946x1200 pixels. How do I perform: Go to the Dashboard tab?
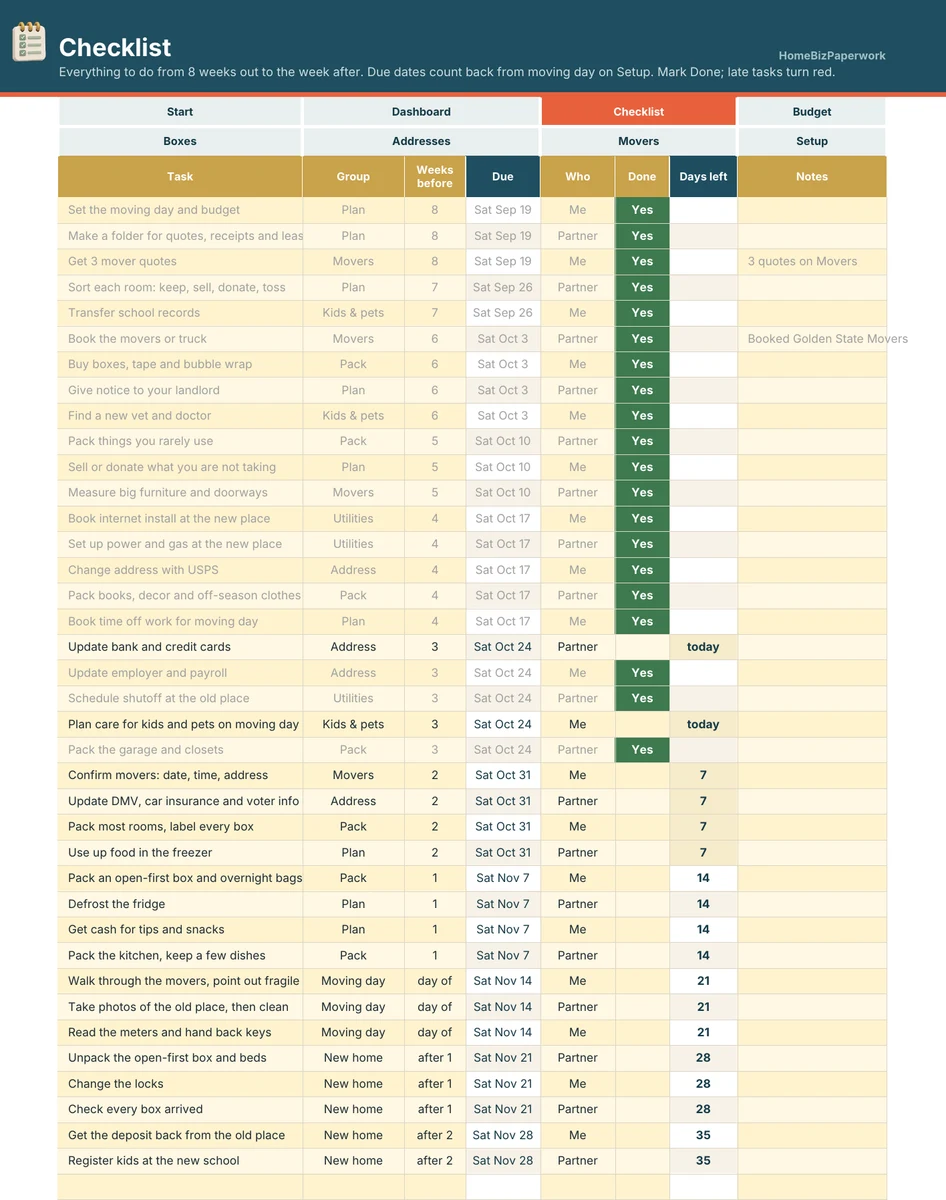pos(421,112)
